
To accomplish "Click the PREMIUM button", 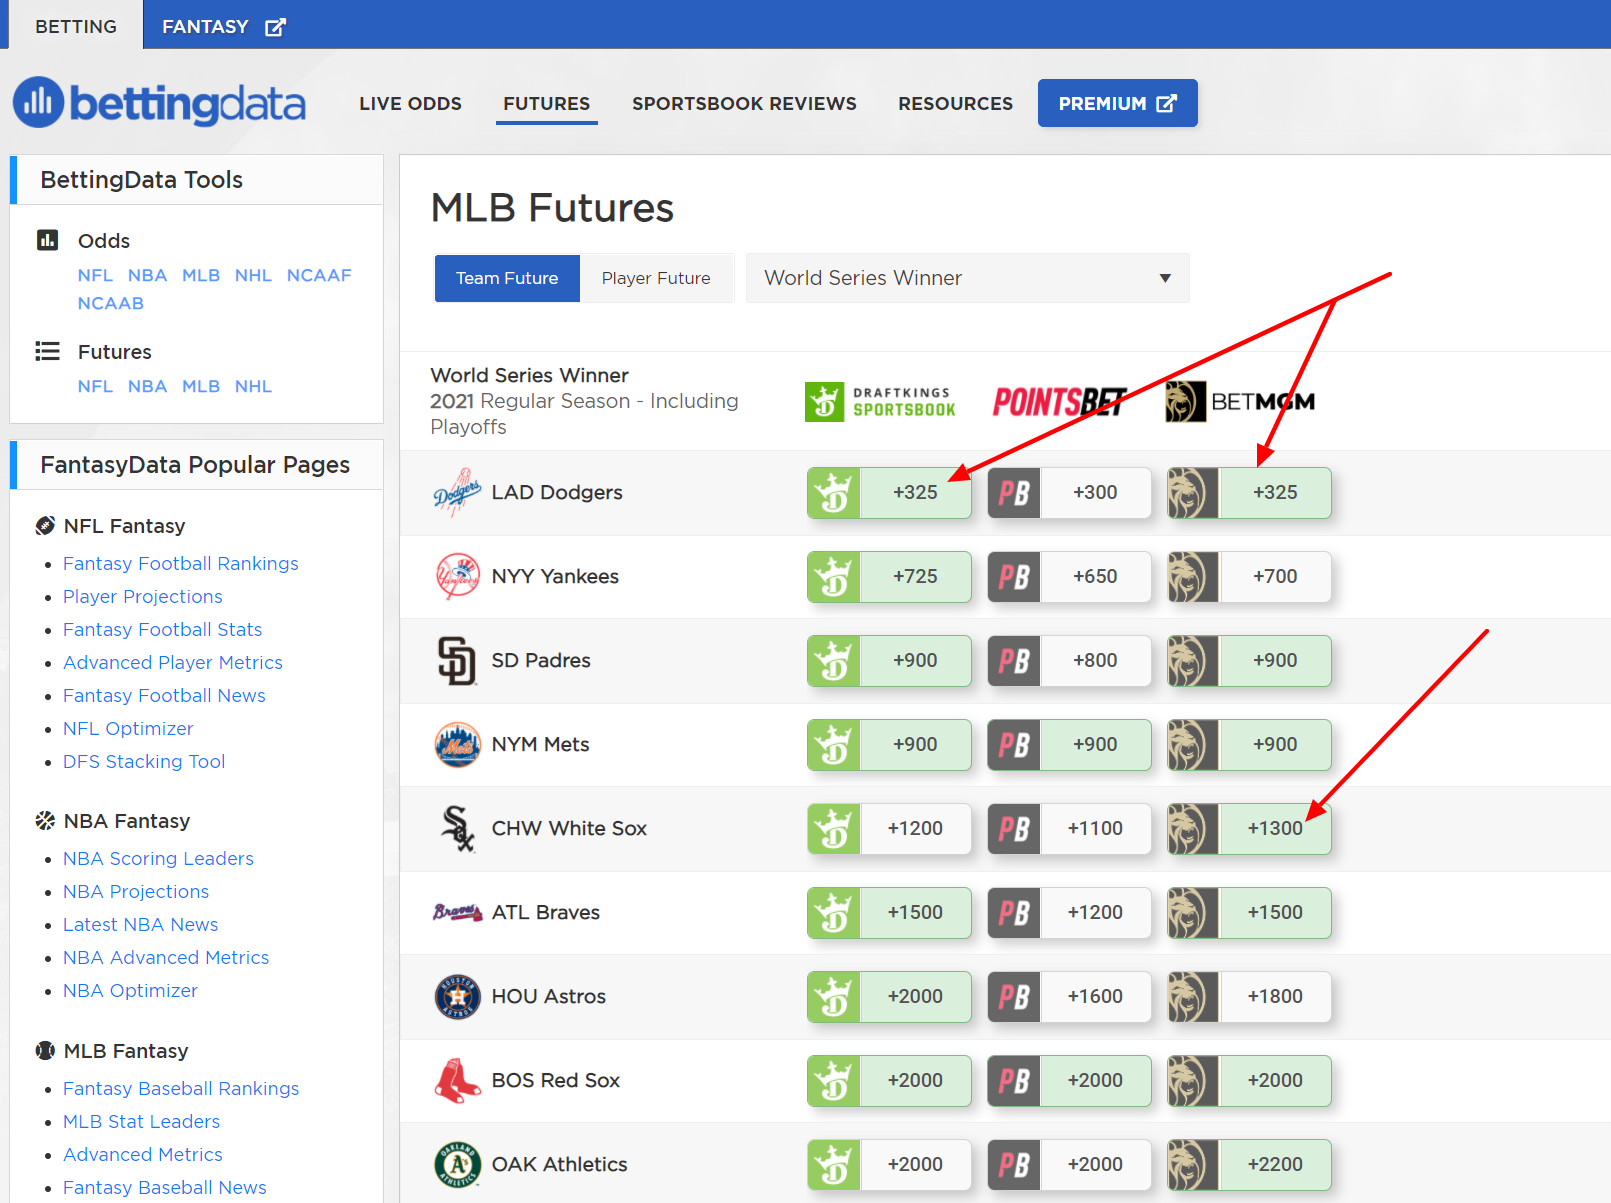I will (x=1117, y=103).
